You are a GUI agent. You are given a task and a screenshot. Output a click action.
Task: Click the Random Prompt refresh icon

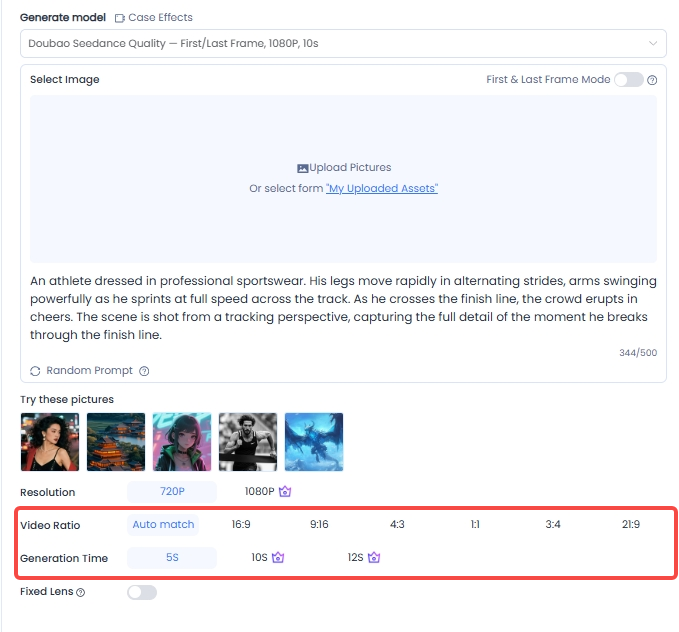[36, 371]
